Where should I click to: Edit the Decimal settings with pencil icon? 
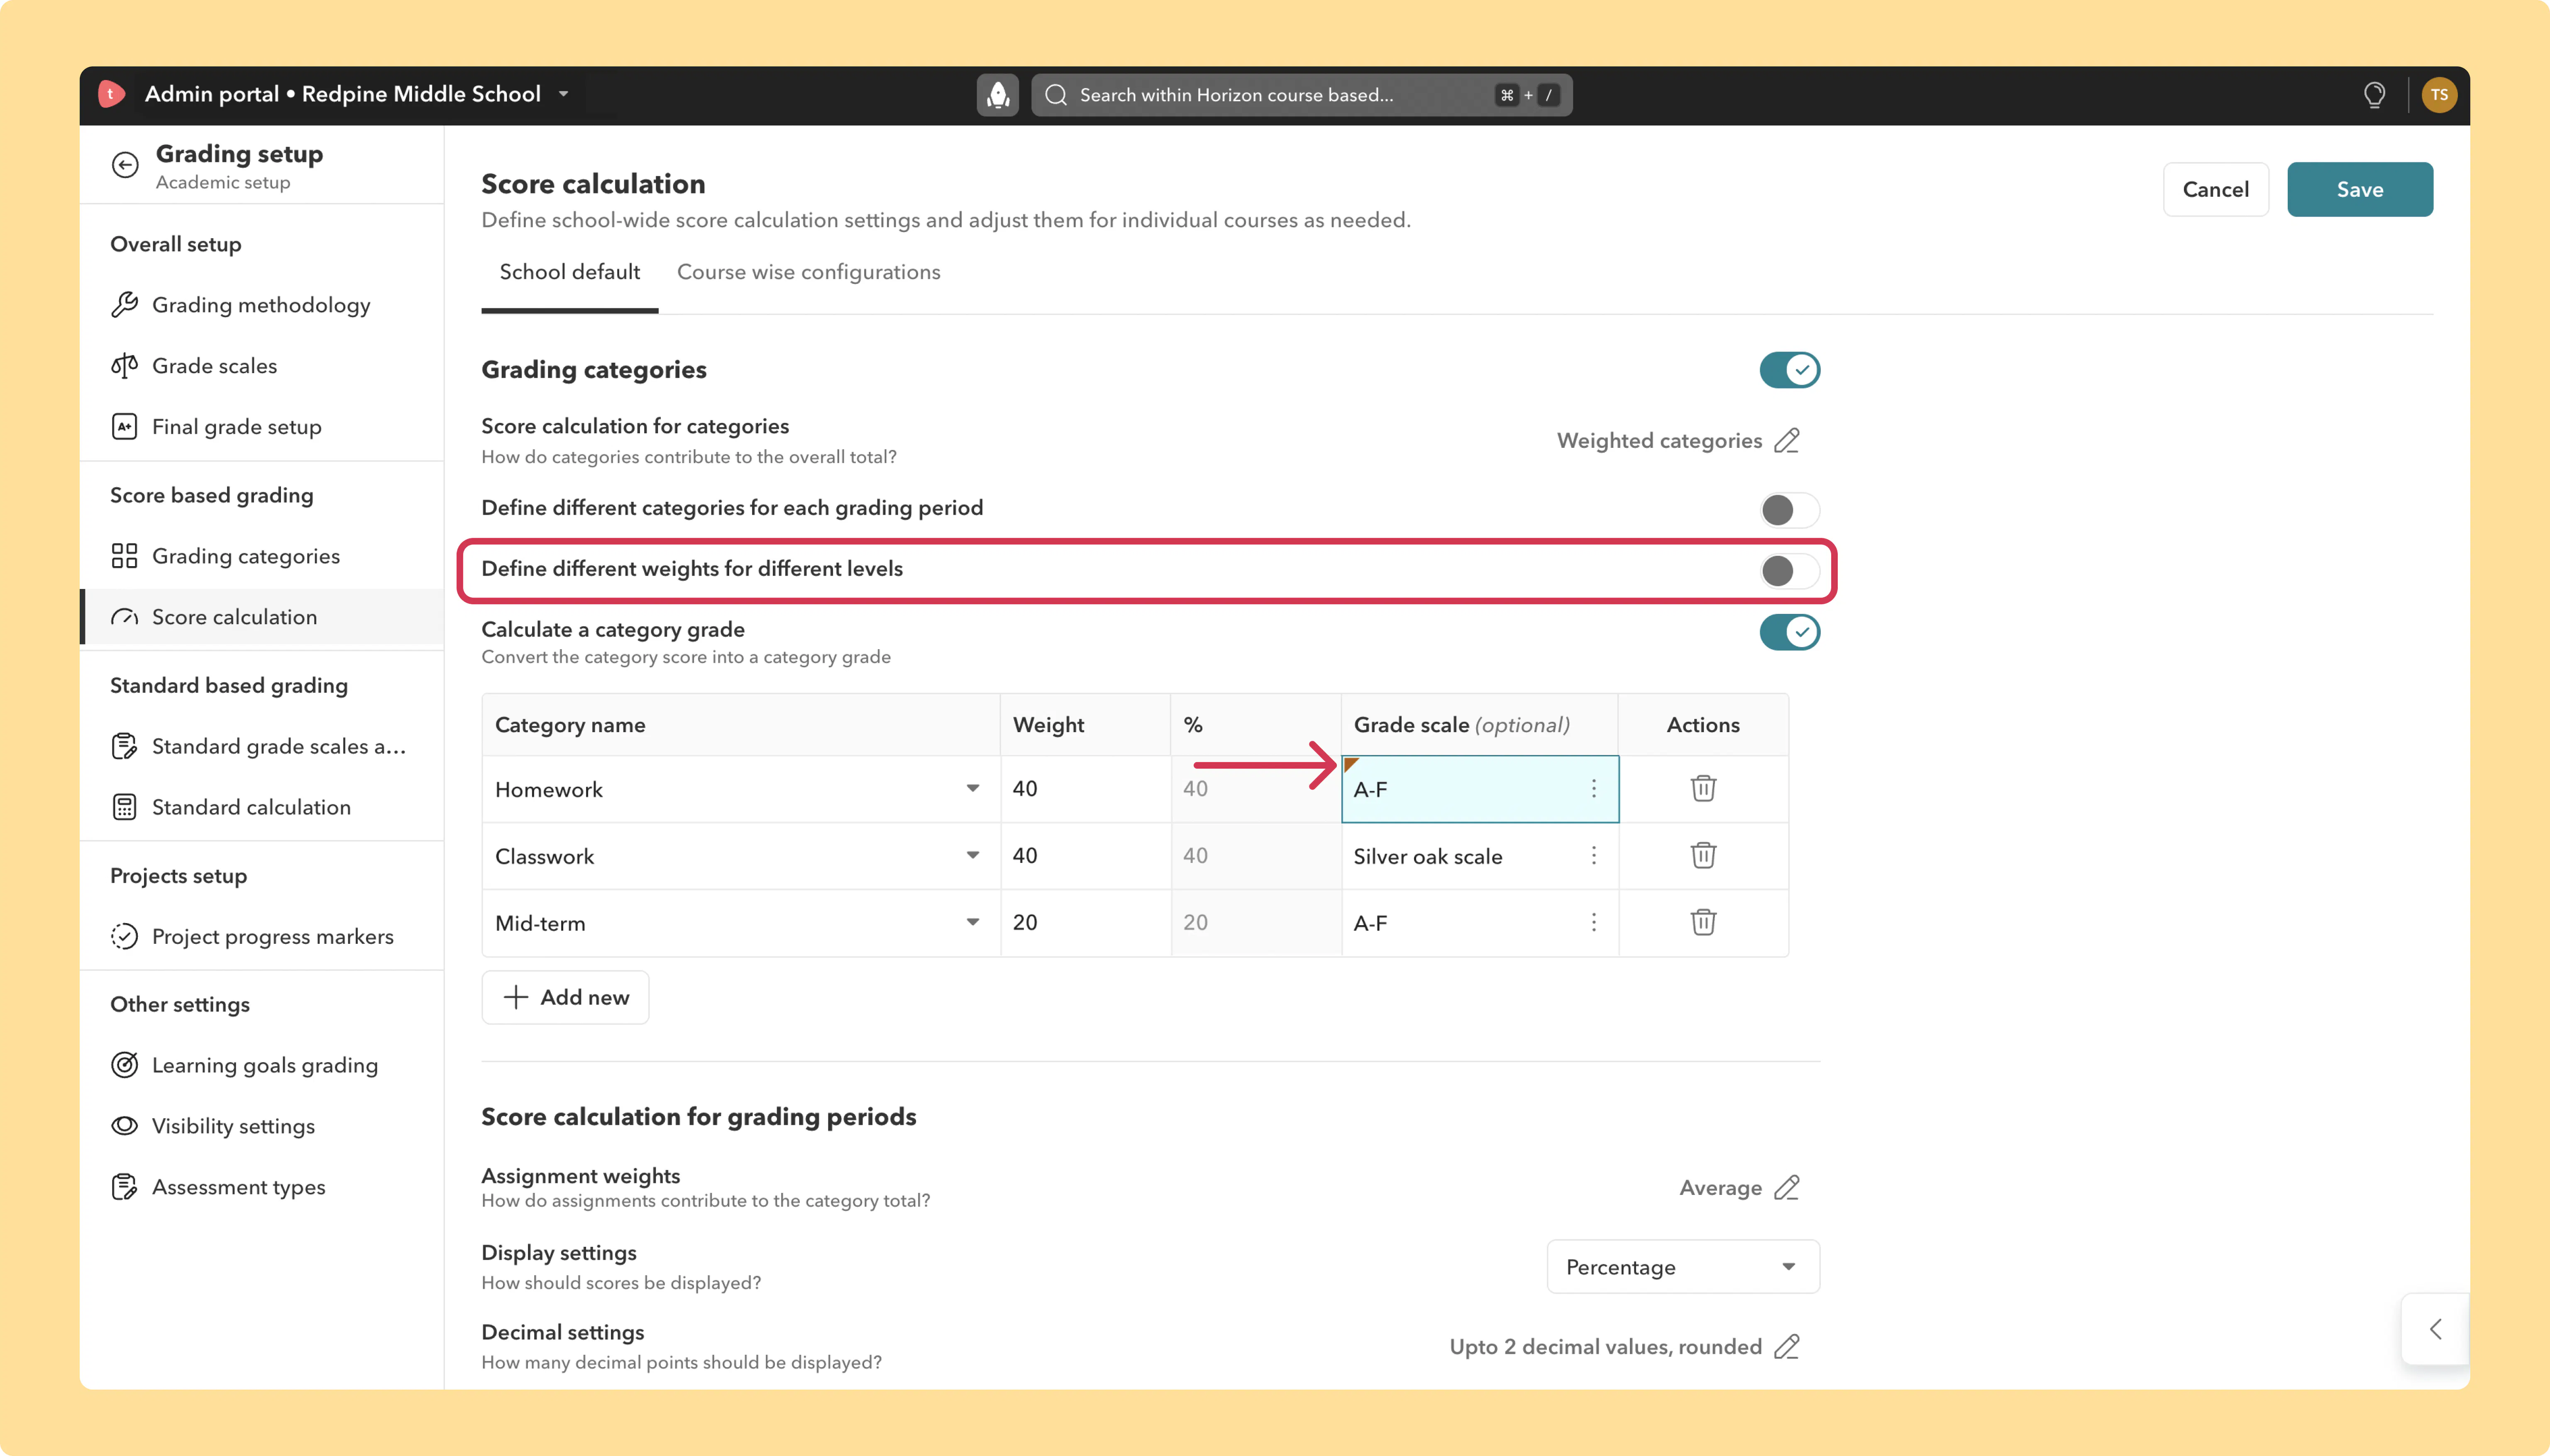click(x=1787, y=1347)
